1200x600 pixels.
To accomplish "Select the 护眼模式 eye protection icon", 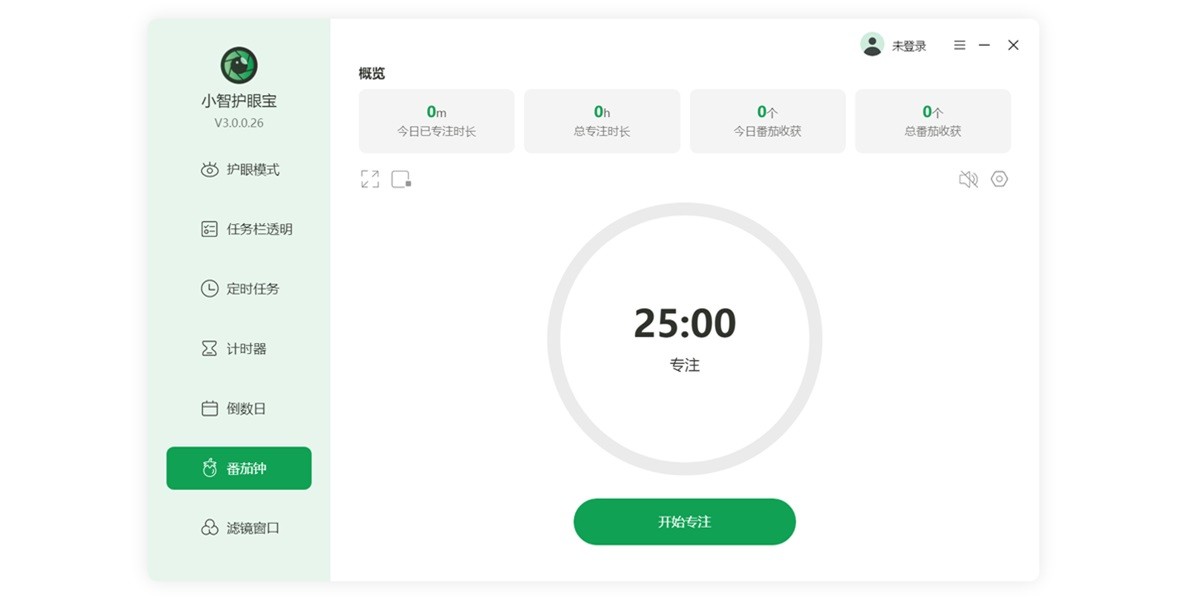I will [x=209, y=169].
